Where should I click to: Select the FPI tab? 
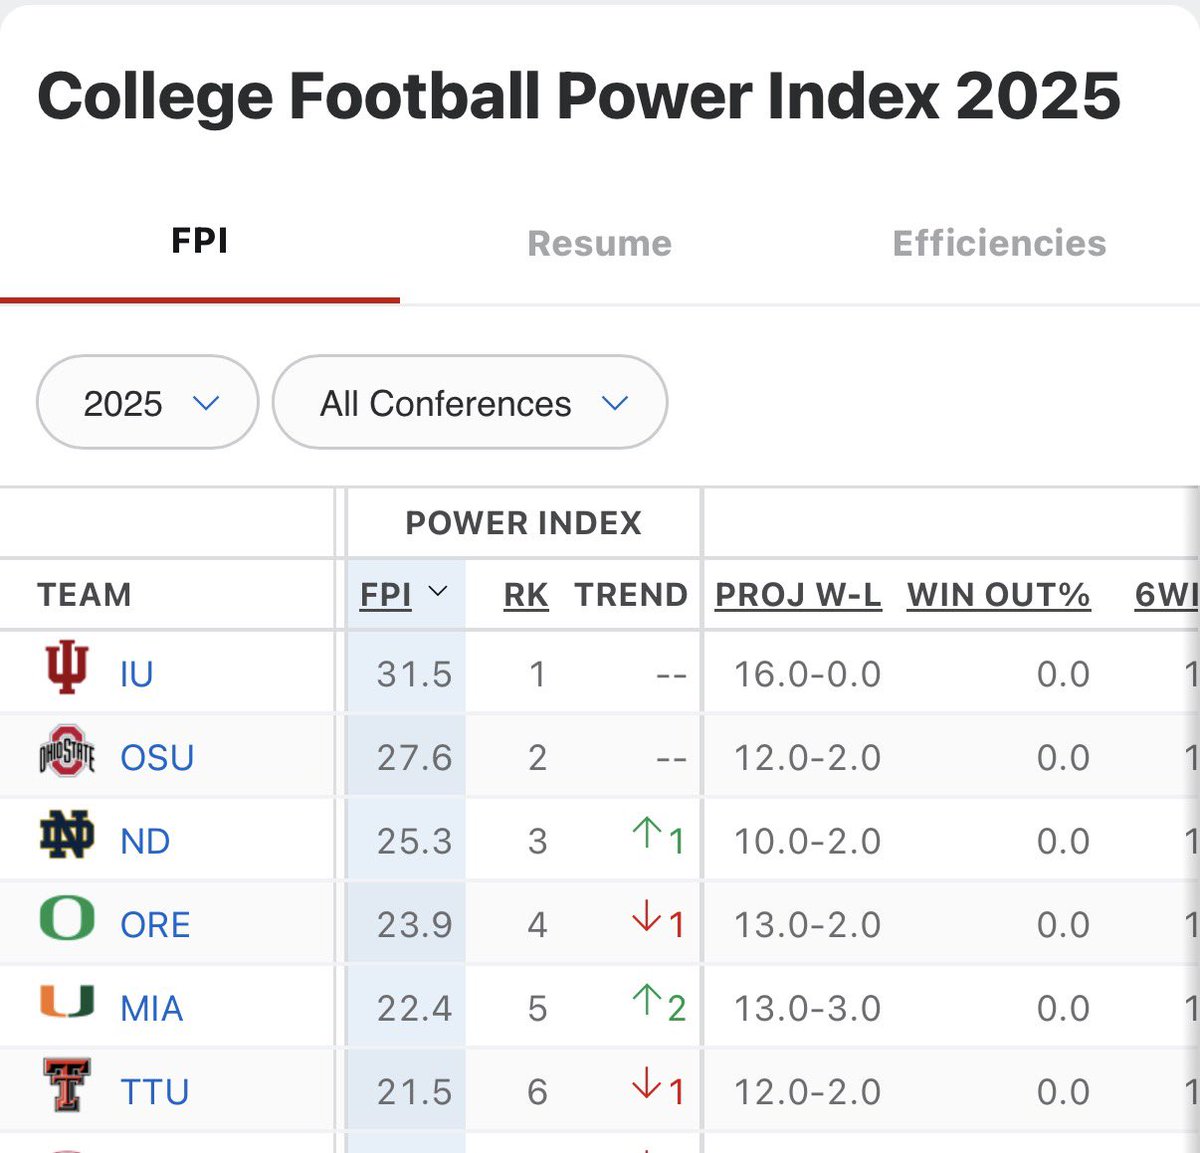coord(200,241)
